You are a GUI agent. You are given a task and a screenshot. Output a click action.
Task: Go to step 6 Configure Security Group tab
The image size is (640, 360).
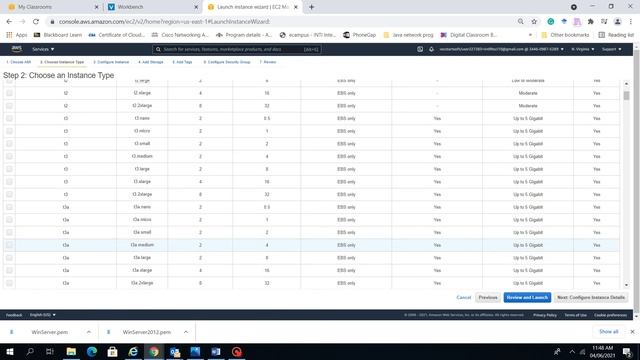[x=227, y=62]
